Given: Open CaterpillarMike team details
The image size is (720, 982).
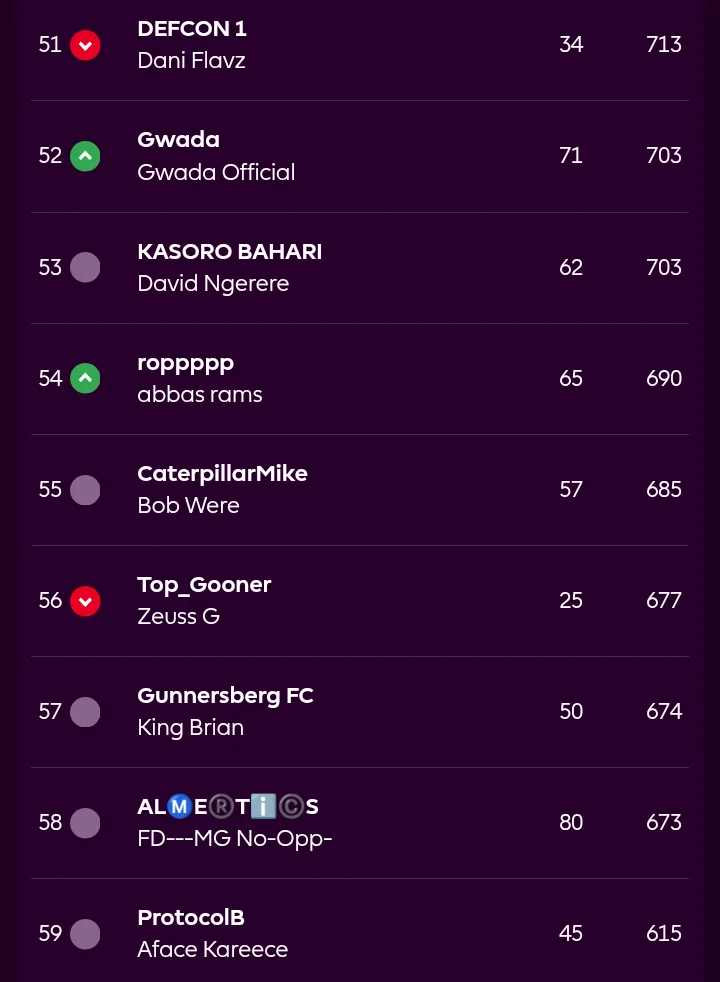Looking at the screenshot, I should point(222,473).
